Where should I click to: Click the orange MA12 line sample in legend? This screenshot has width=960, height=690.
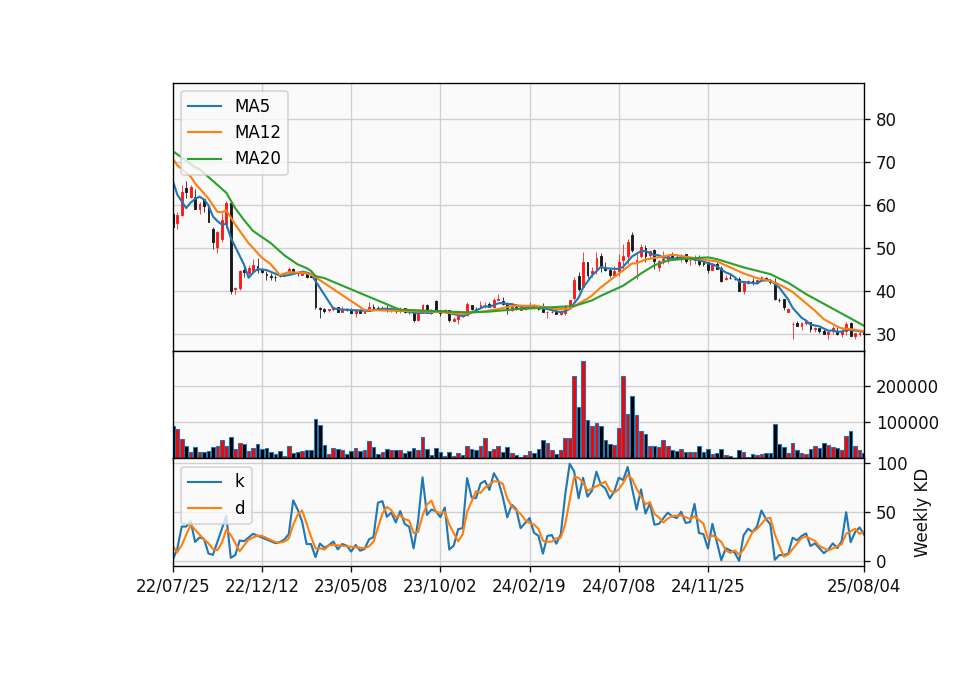point(204,132)
